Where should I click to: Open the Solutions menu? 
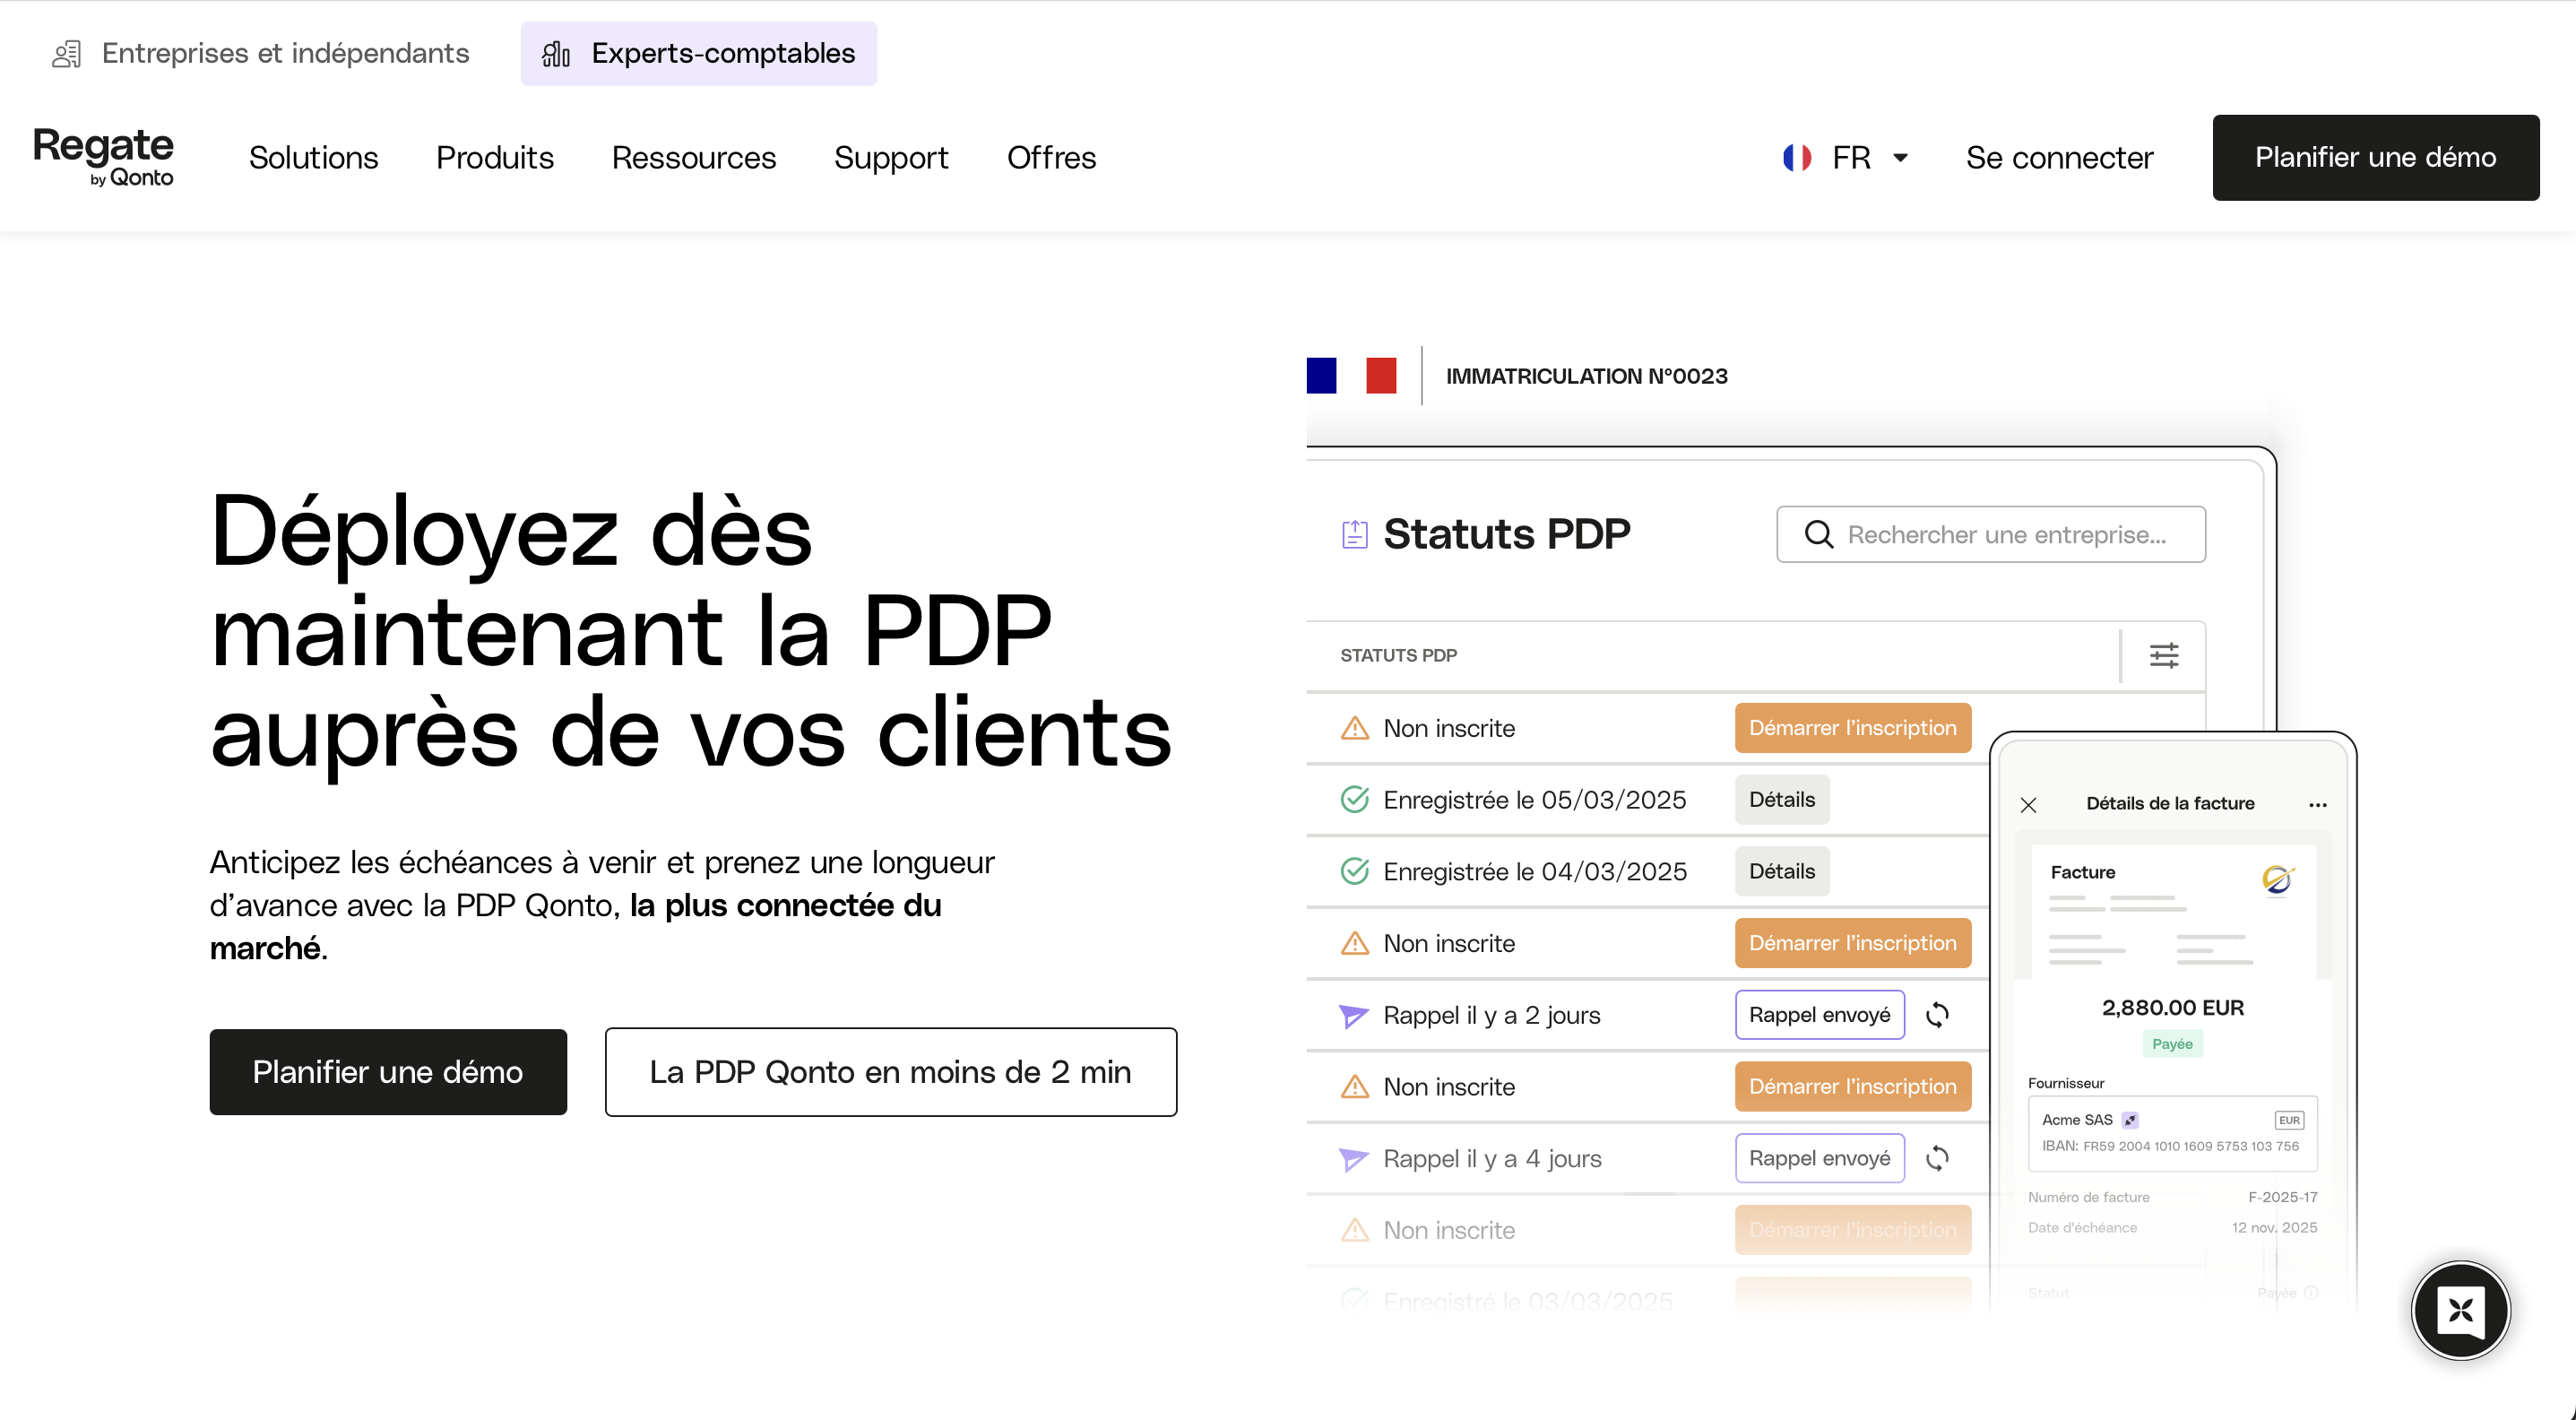313,158
